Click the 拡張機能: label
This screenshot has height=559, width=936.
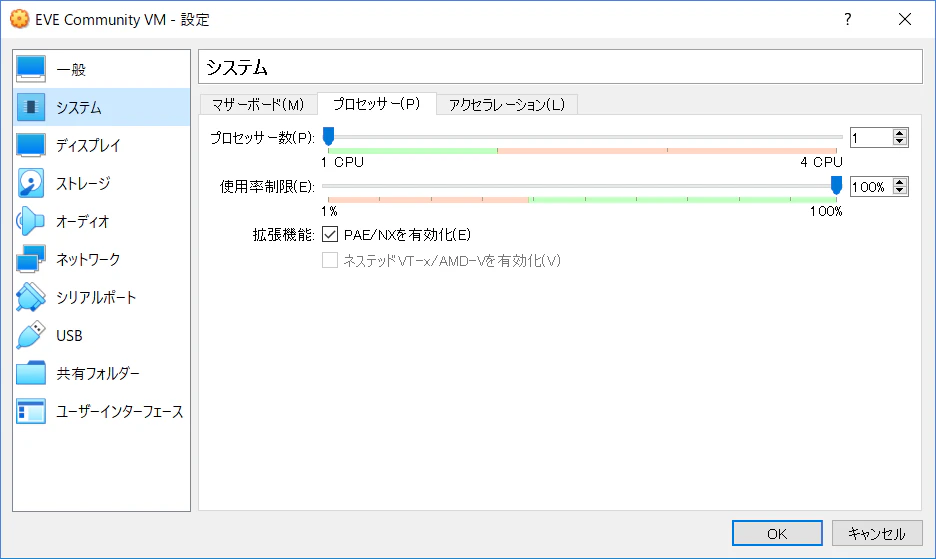pyautogui.click(x=284, y=235)
